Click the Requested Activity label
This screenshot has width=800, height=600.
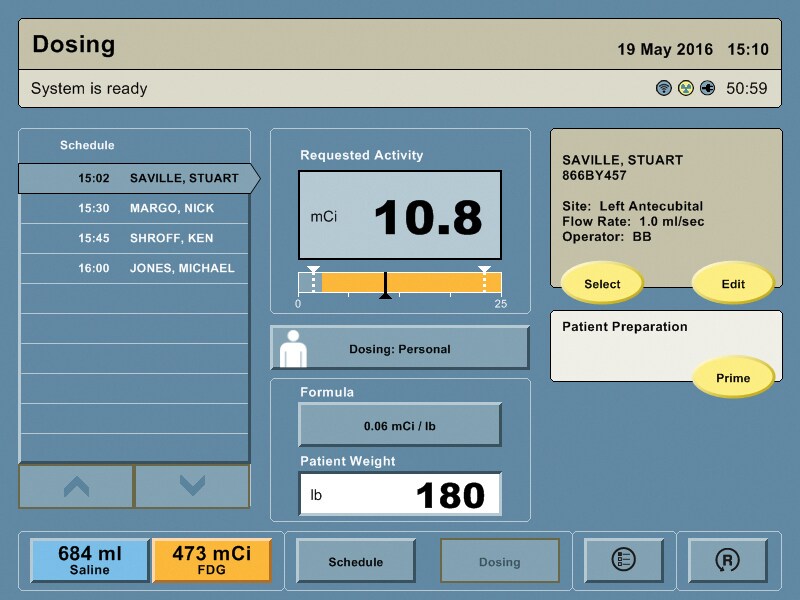coord(362,156)
